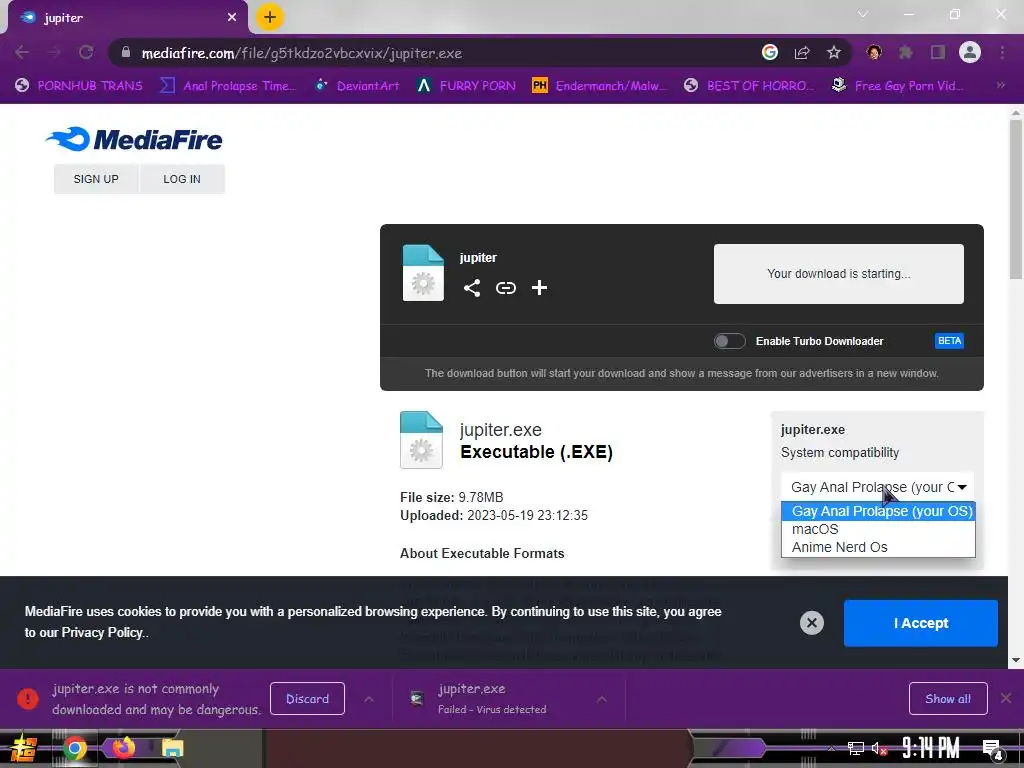Click the BETA badge
Viewport: 1024px width, 768px height.
pyautogui.click(x=949, y=341)
